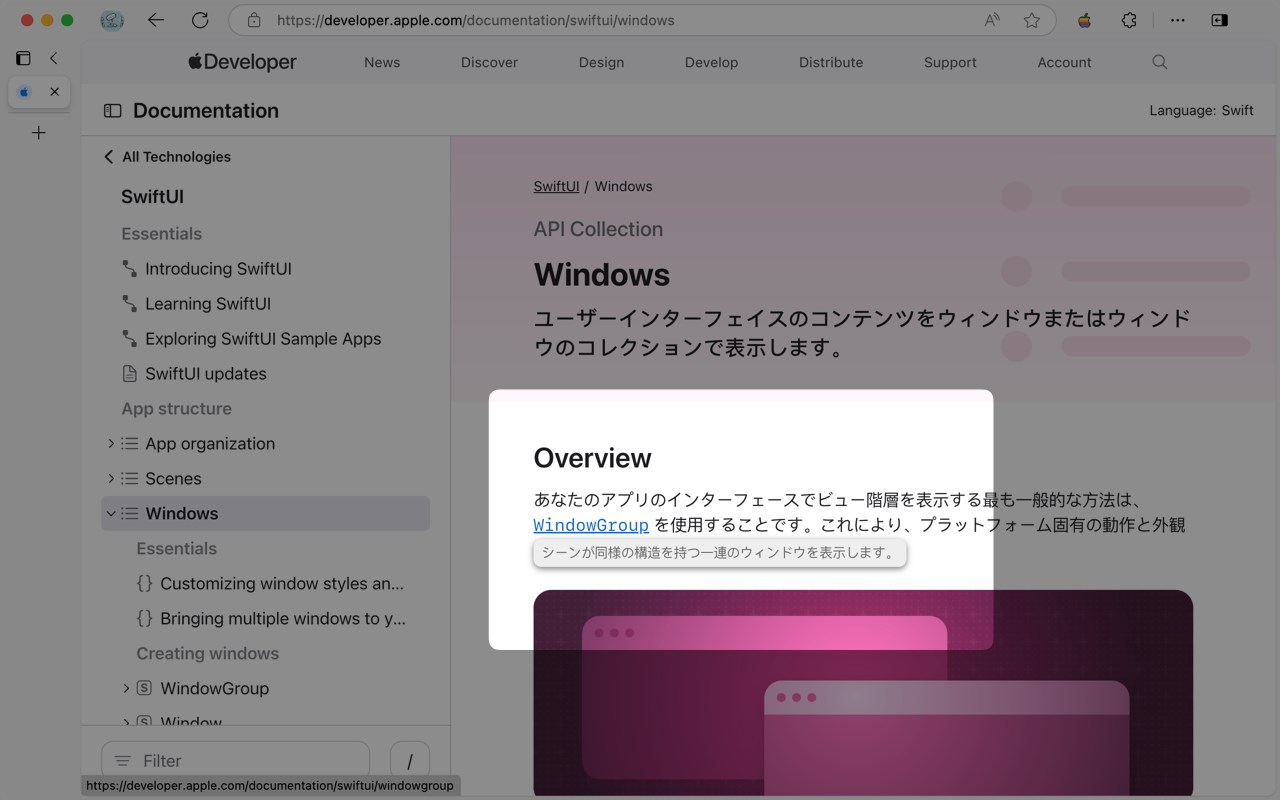Open the Language: Swift selector

[1201, 111]
